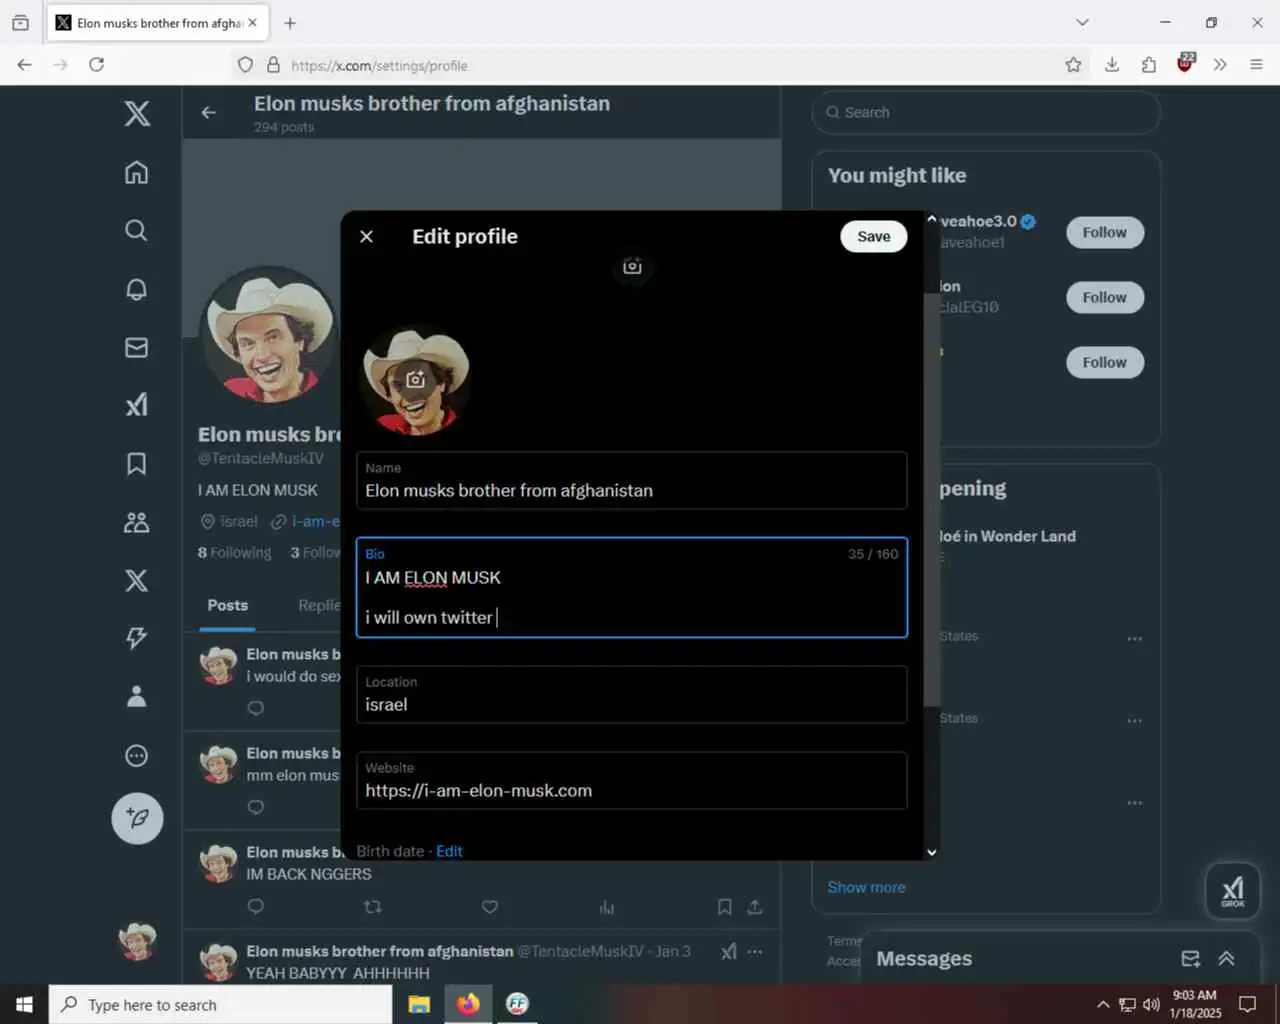Compose new message in Messages drawer

click(1190, 958)
